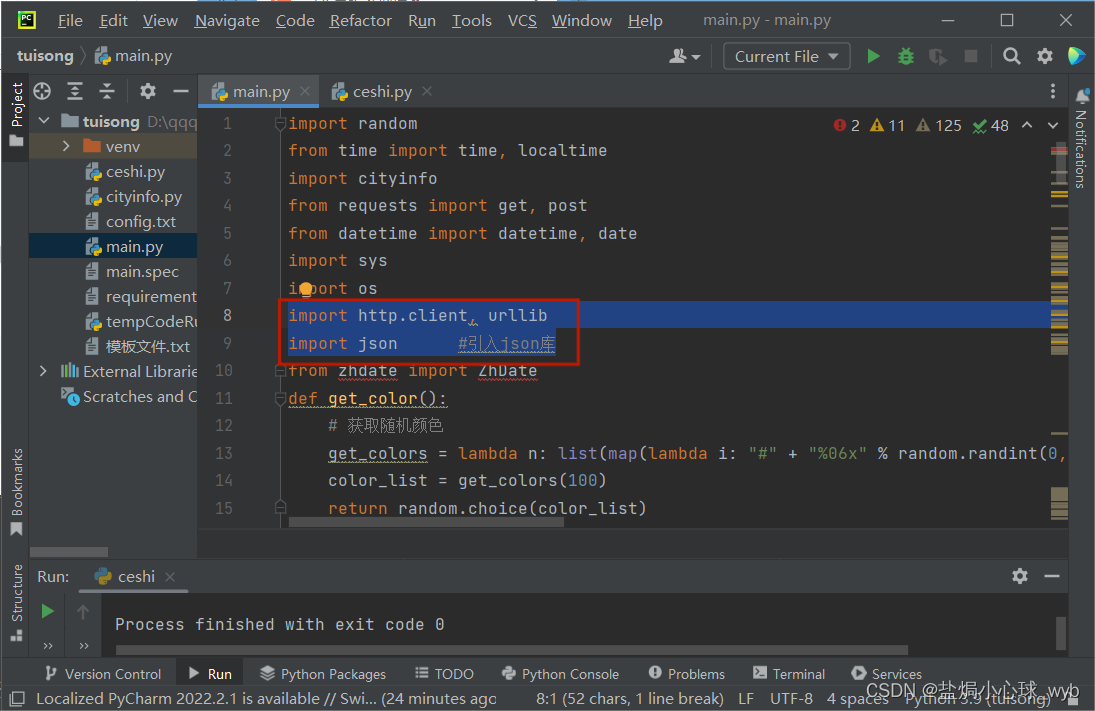Click the tuisong breadcrumb in navigation bar

[x=45, y=56]
